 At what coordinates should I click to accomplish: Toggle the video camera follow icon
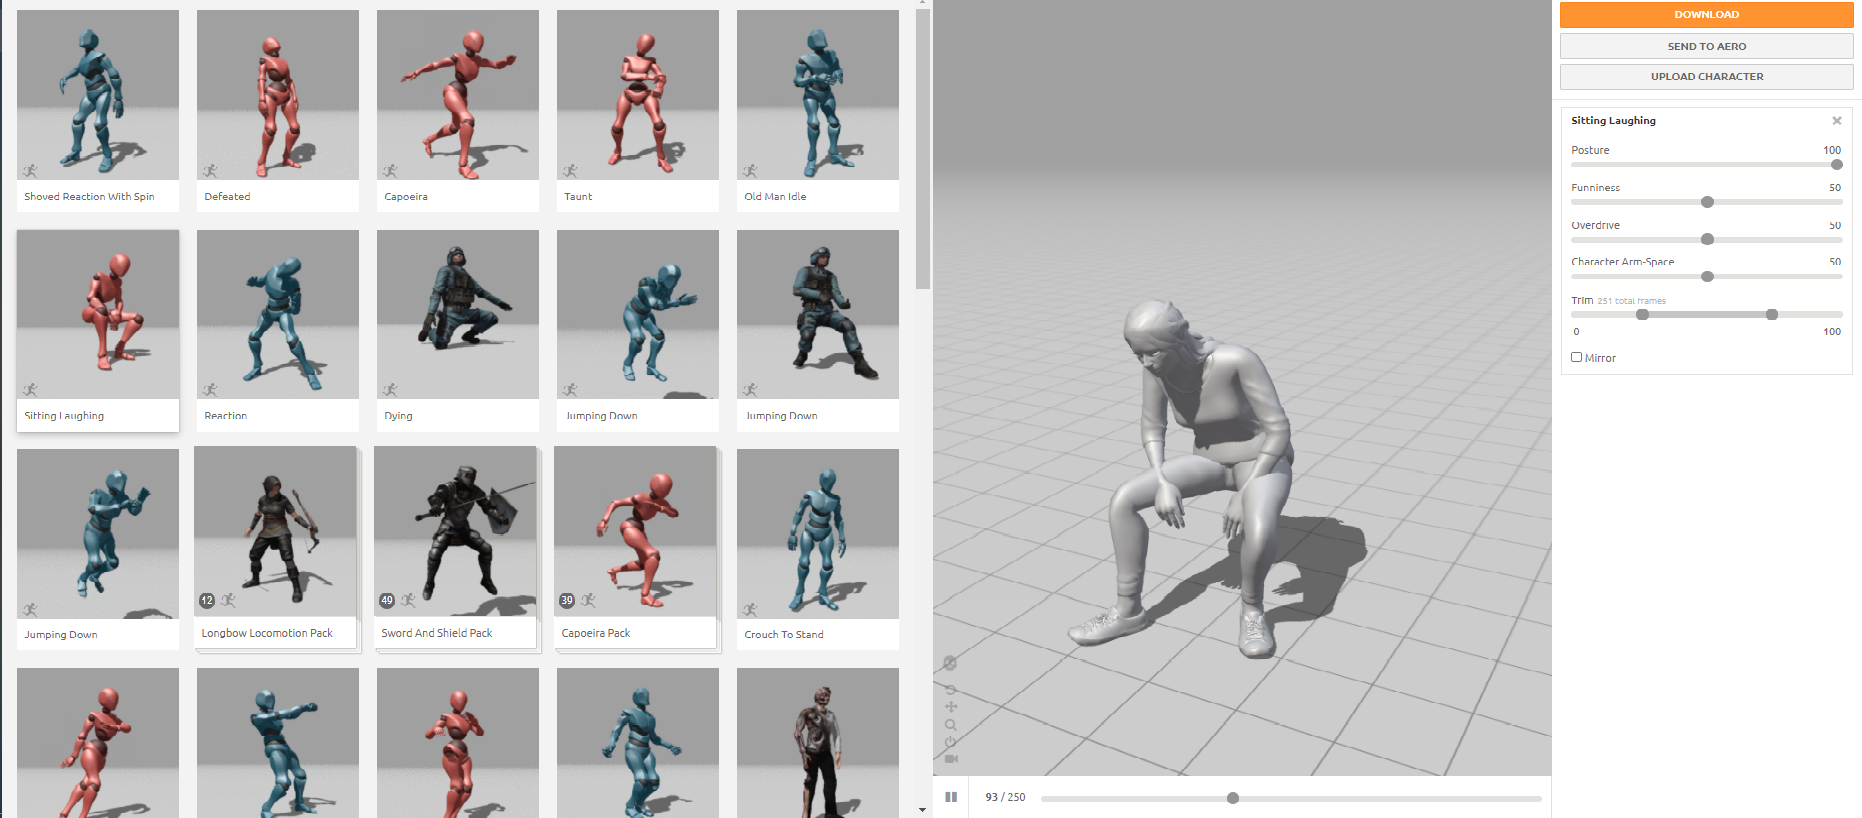(x=950, y=759)
